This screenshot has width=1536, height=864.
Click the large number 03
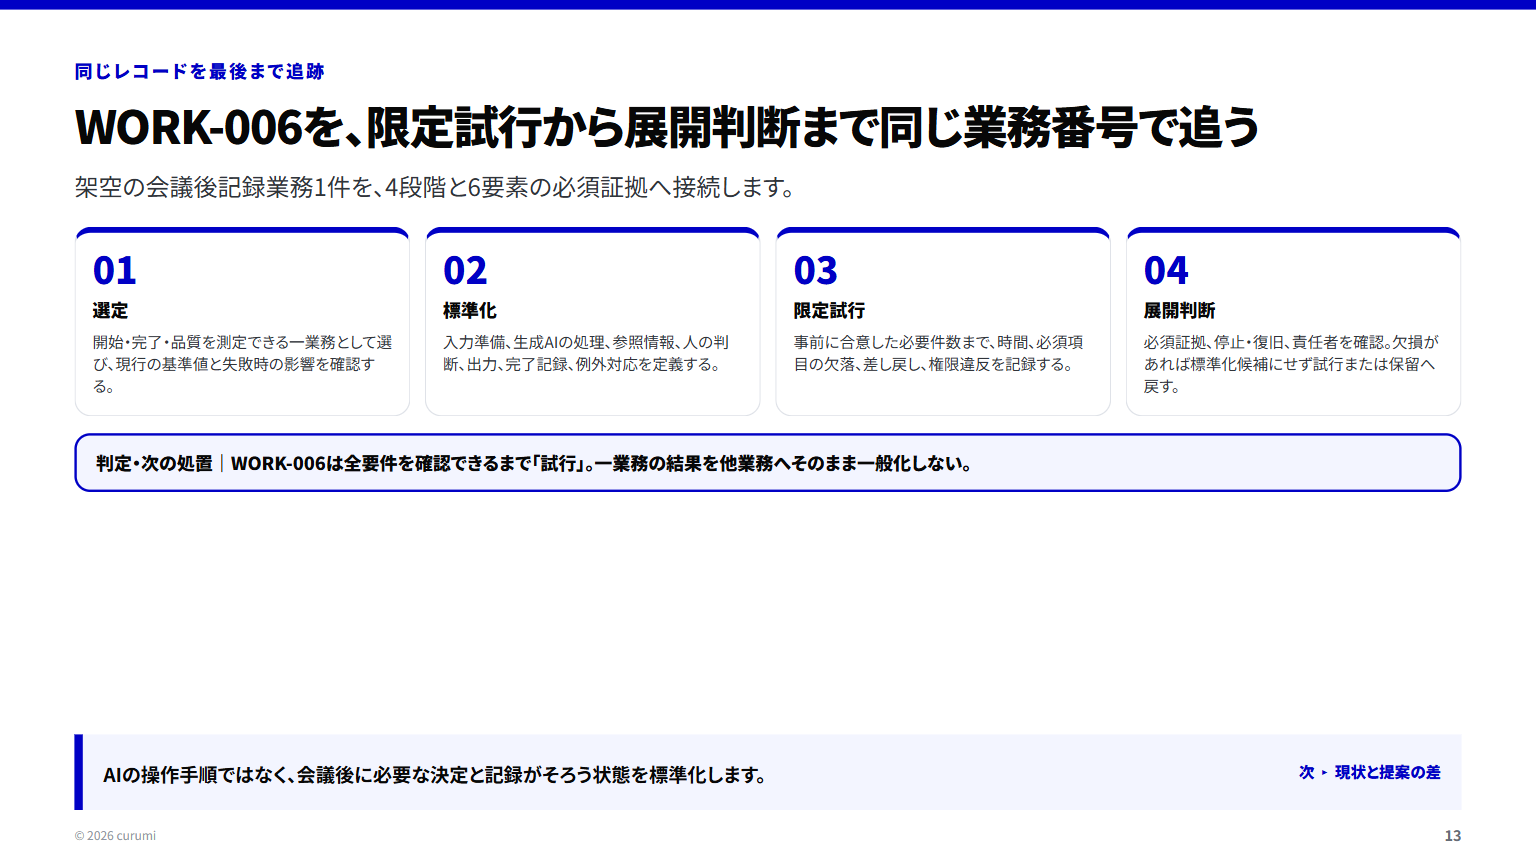(815, 271)
